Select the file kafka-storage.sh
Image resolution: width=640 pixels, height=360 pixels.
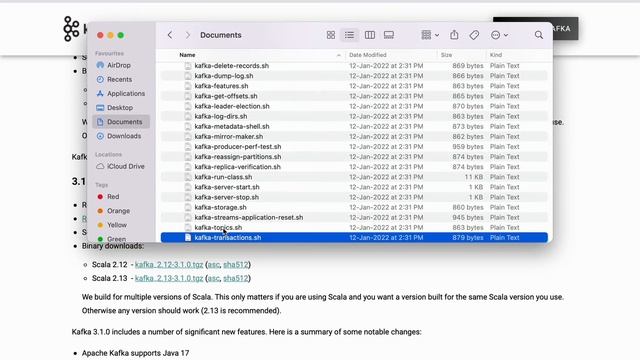click(x=220, y=207)
